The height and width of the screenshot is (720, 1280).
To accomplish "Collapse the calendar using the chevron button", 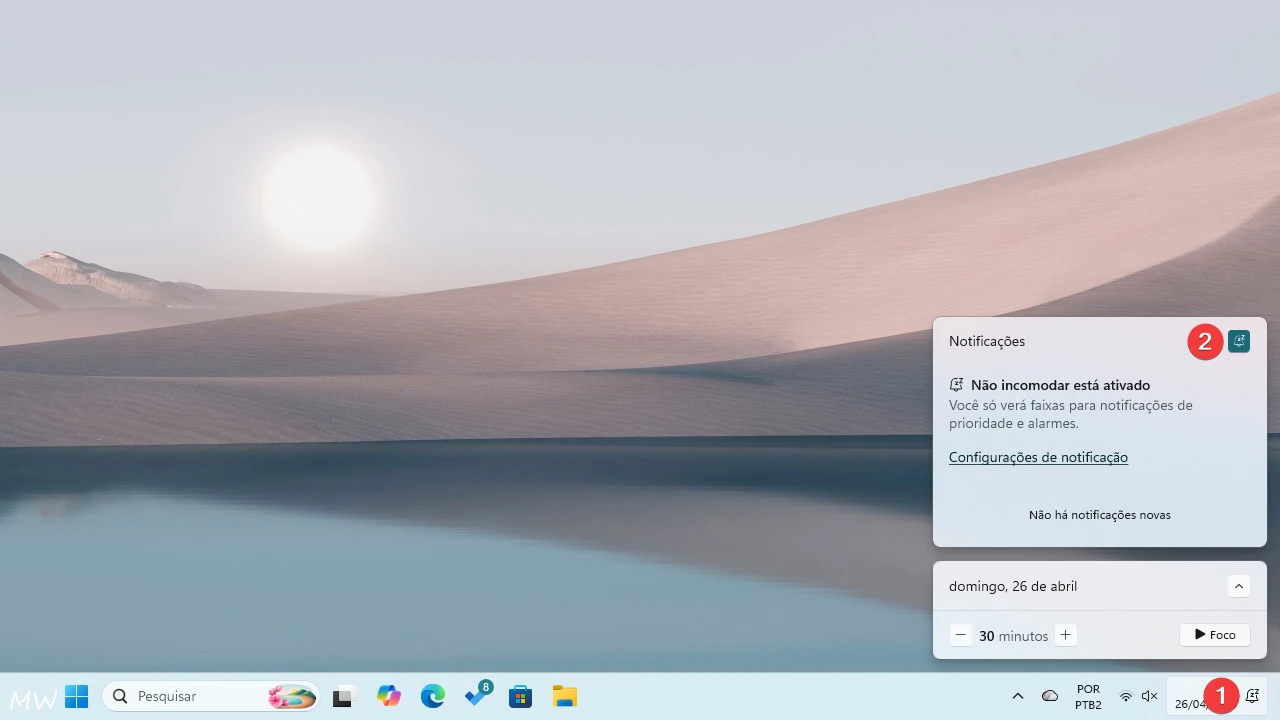I will [x=1239, y=586].
